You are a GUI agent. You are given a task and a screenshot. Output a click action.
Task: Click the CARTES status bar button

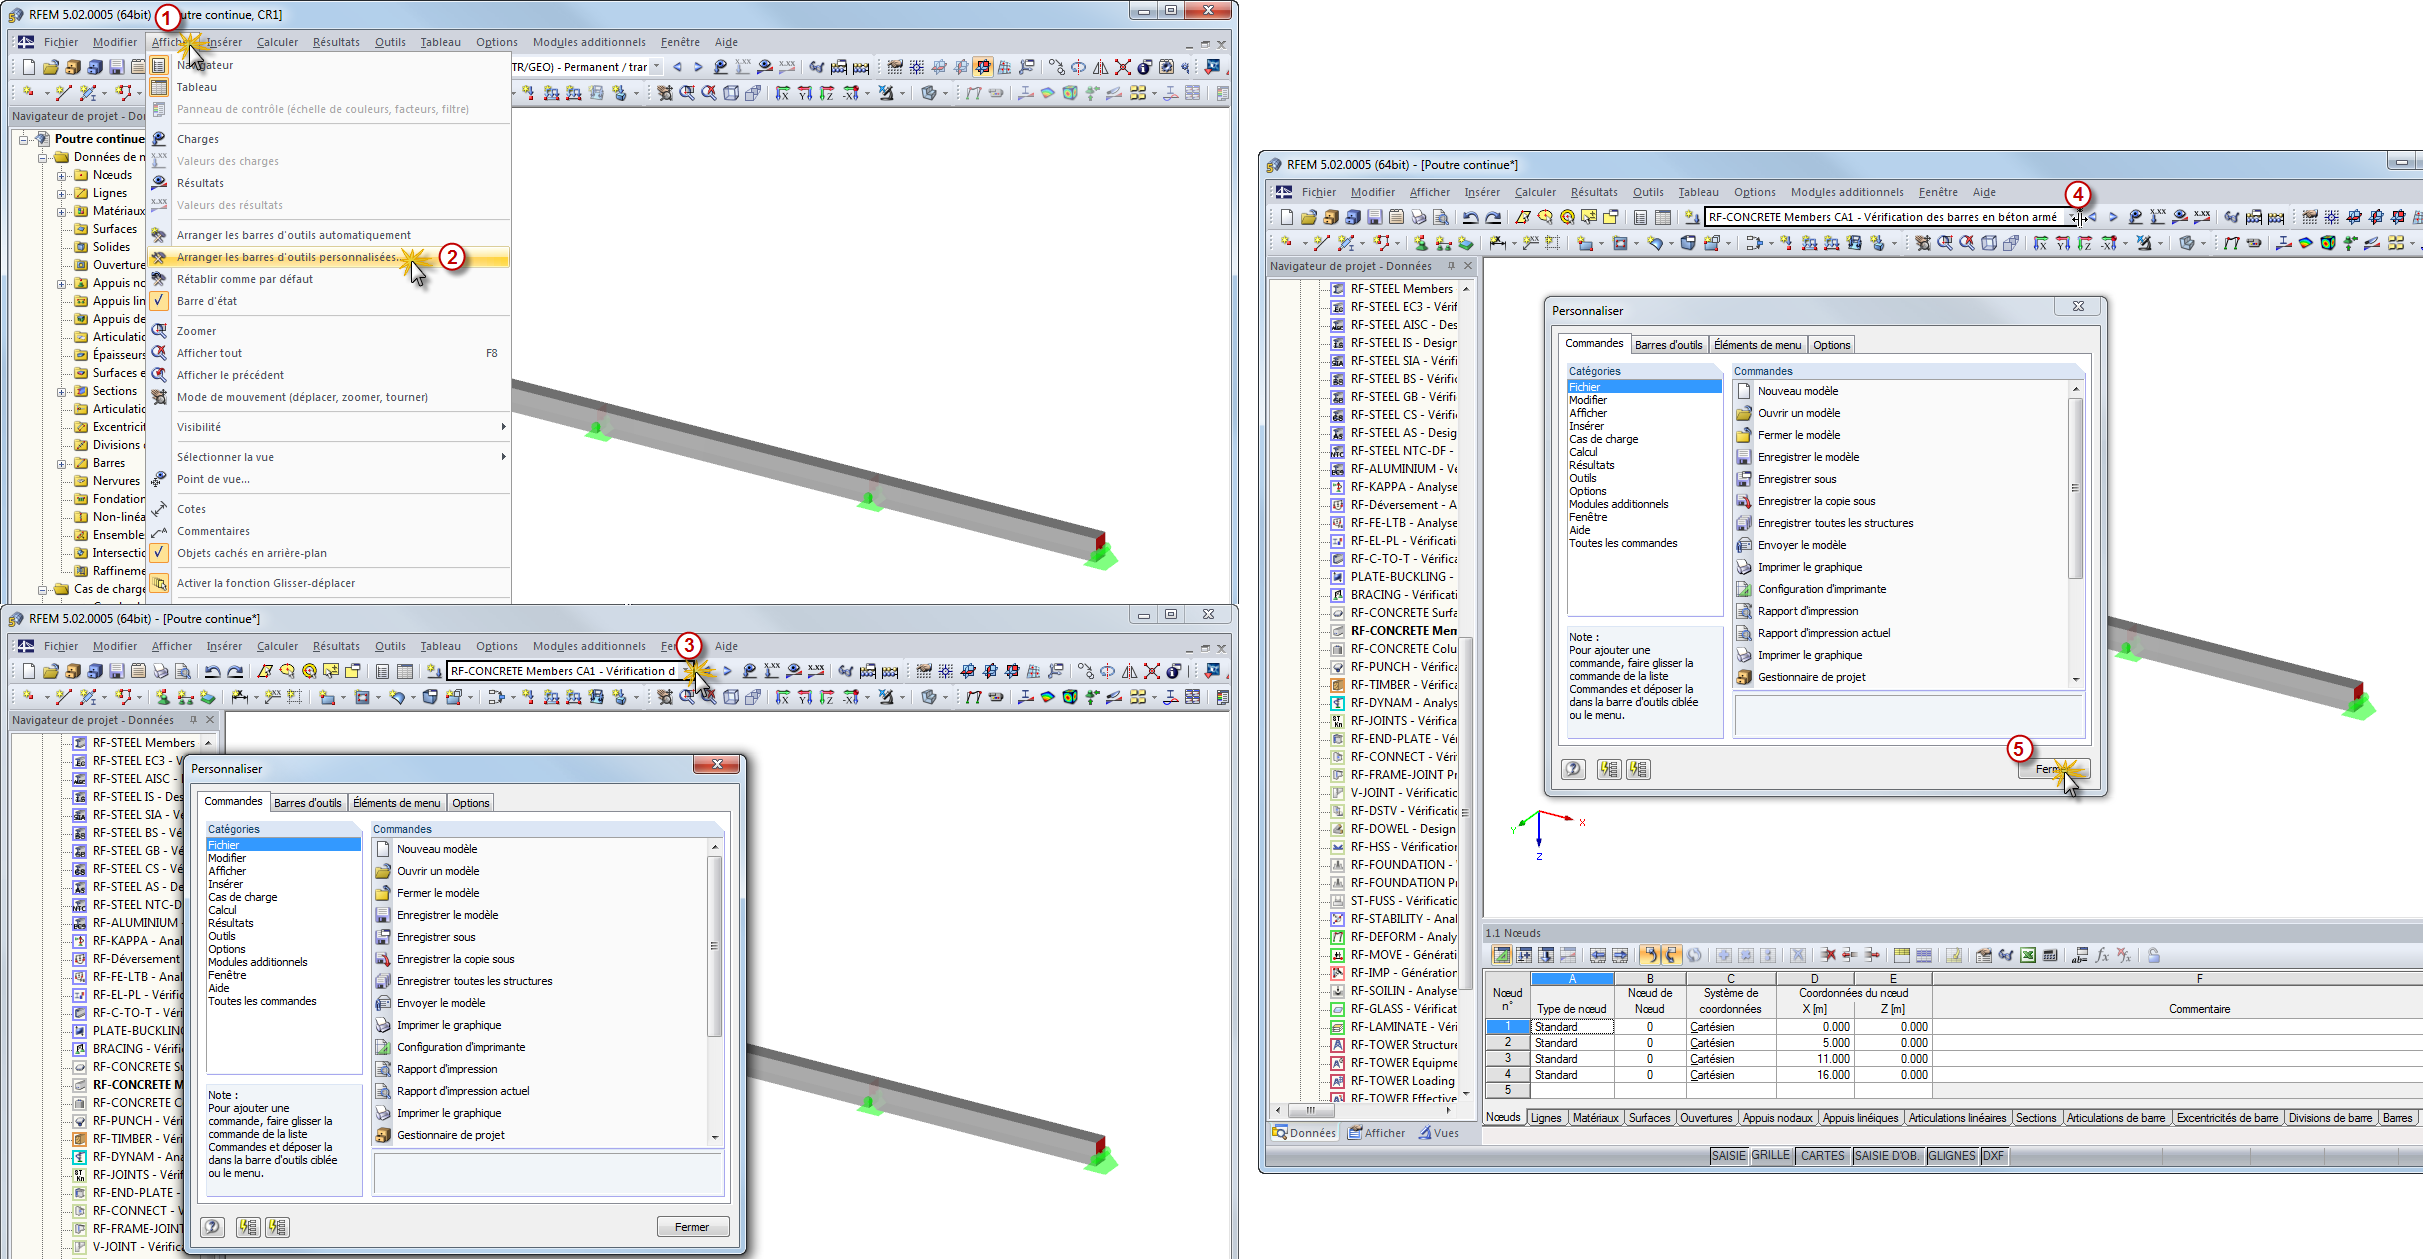click(x=1822, y=1156)
